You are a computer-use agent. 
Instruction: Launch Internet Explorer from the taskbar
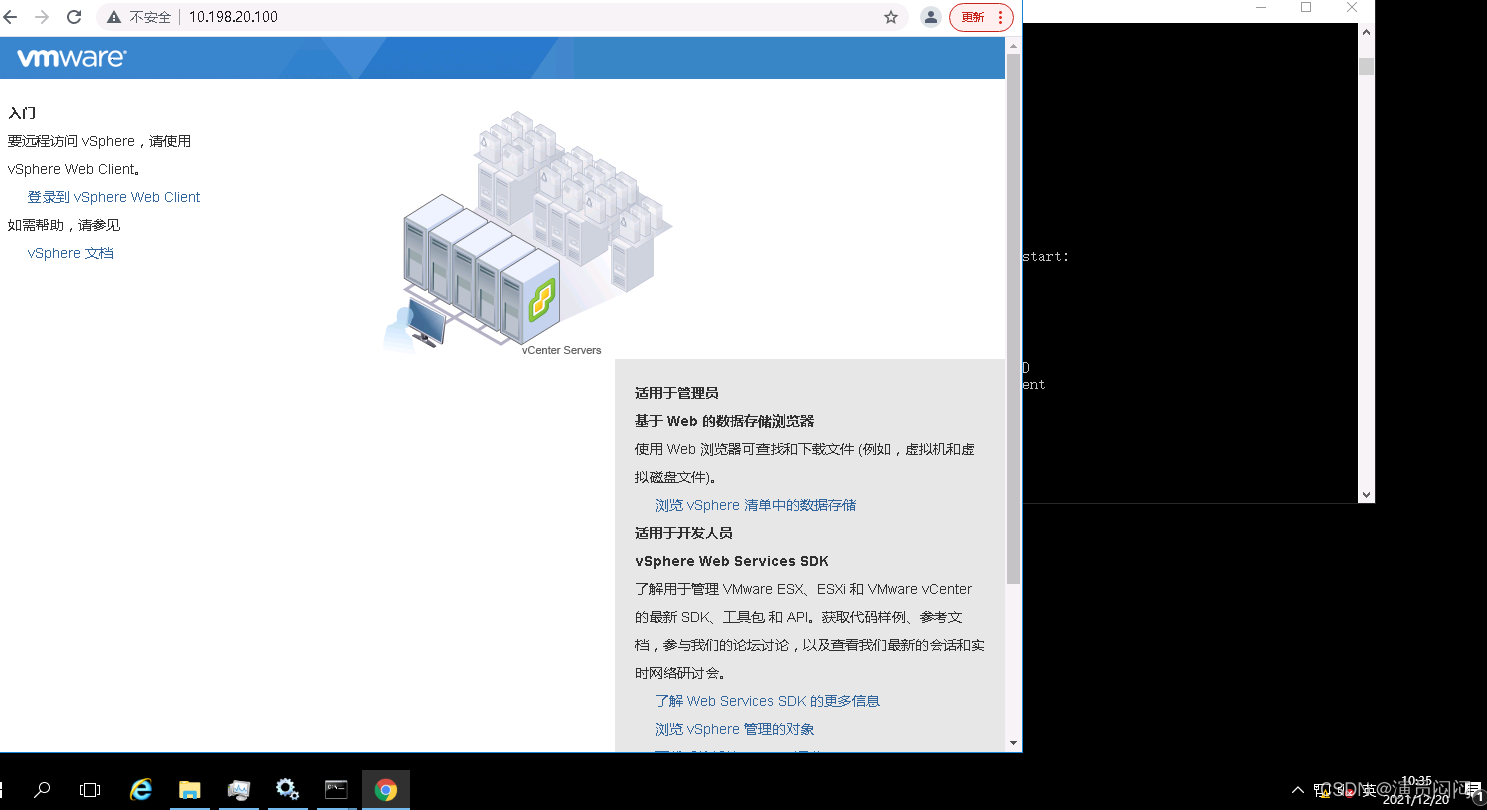pos(141,790)
